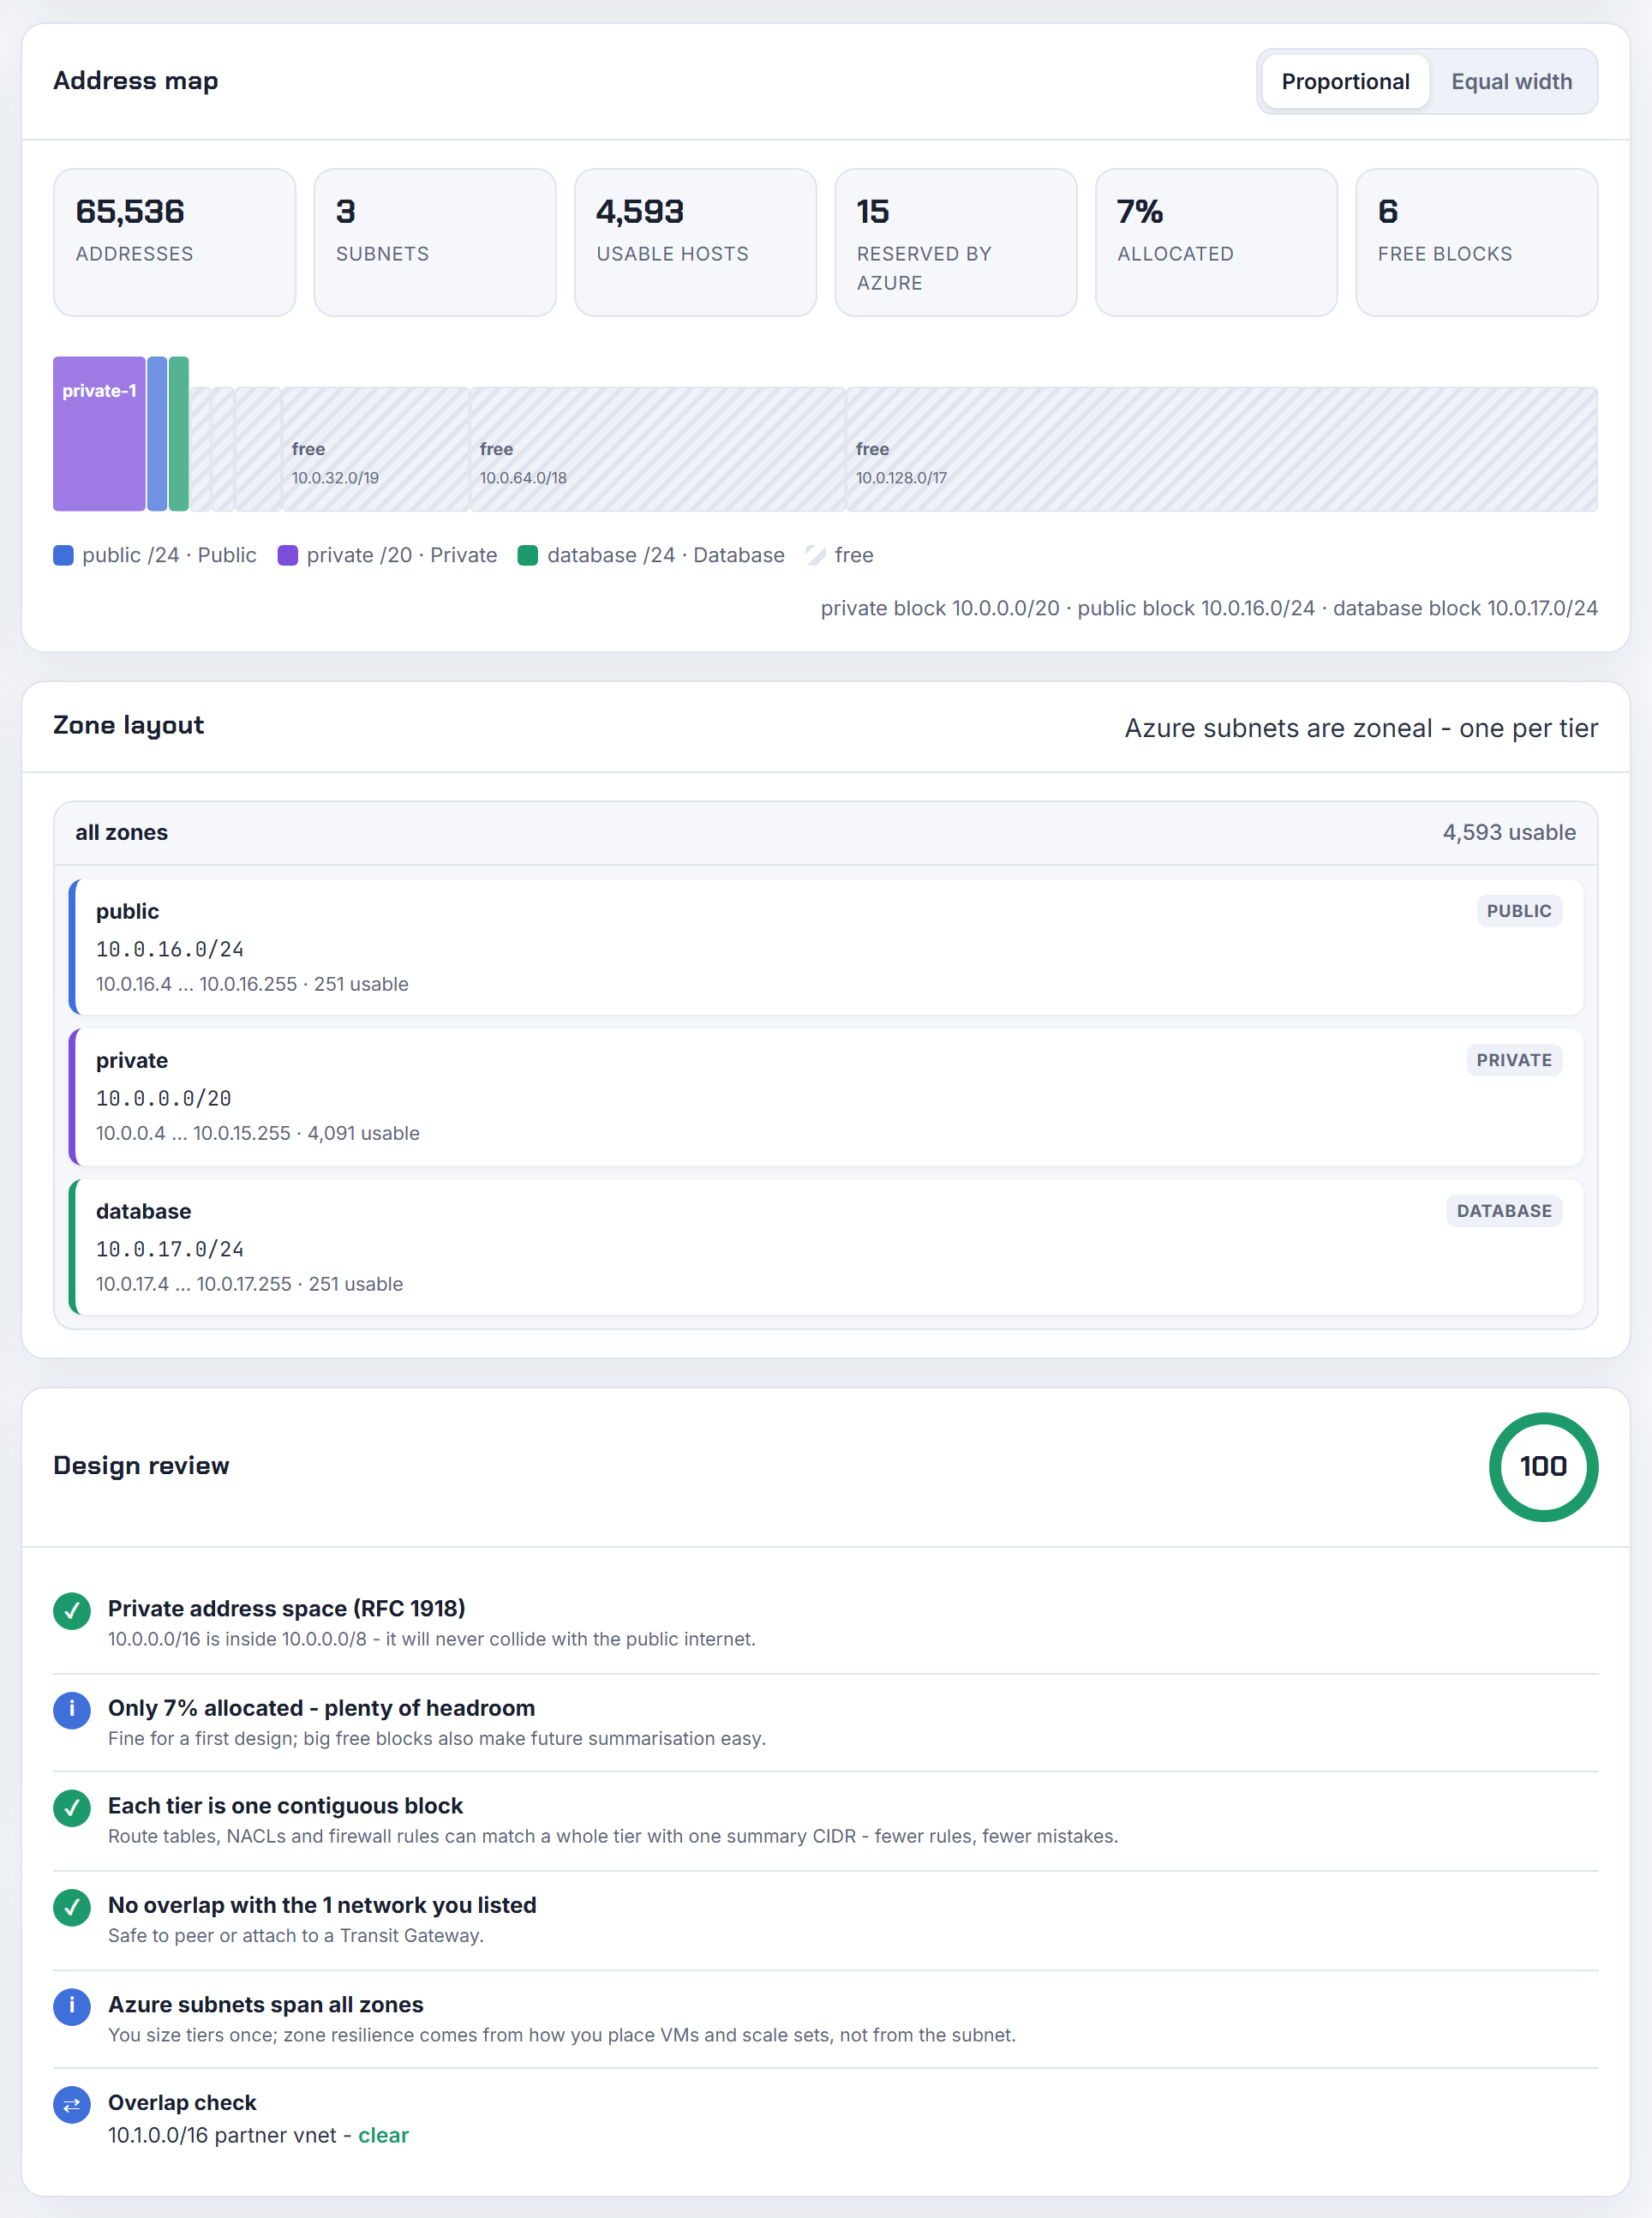Open the 4,593 Usable Hosts stat card
Screen dimensions: 1652x2218
point(695,242)
